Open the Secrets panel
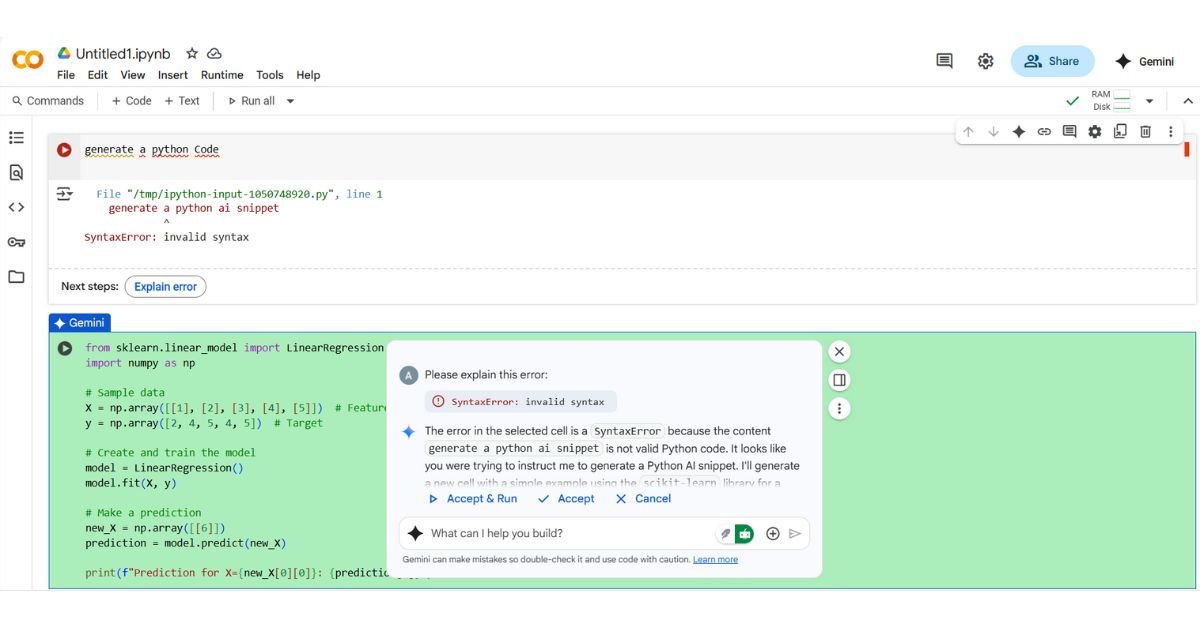Viewport: 1200px width, 628px height. [x=16, y=242]
